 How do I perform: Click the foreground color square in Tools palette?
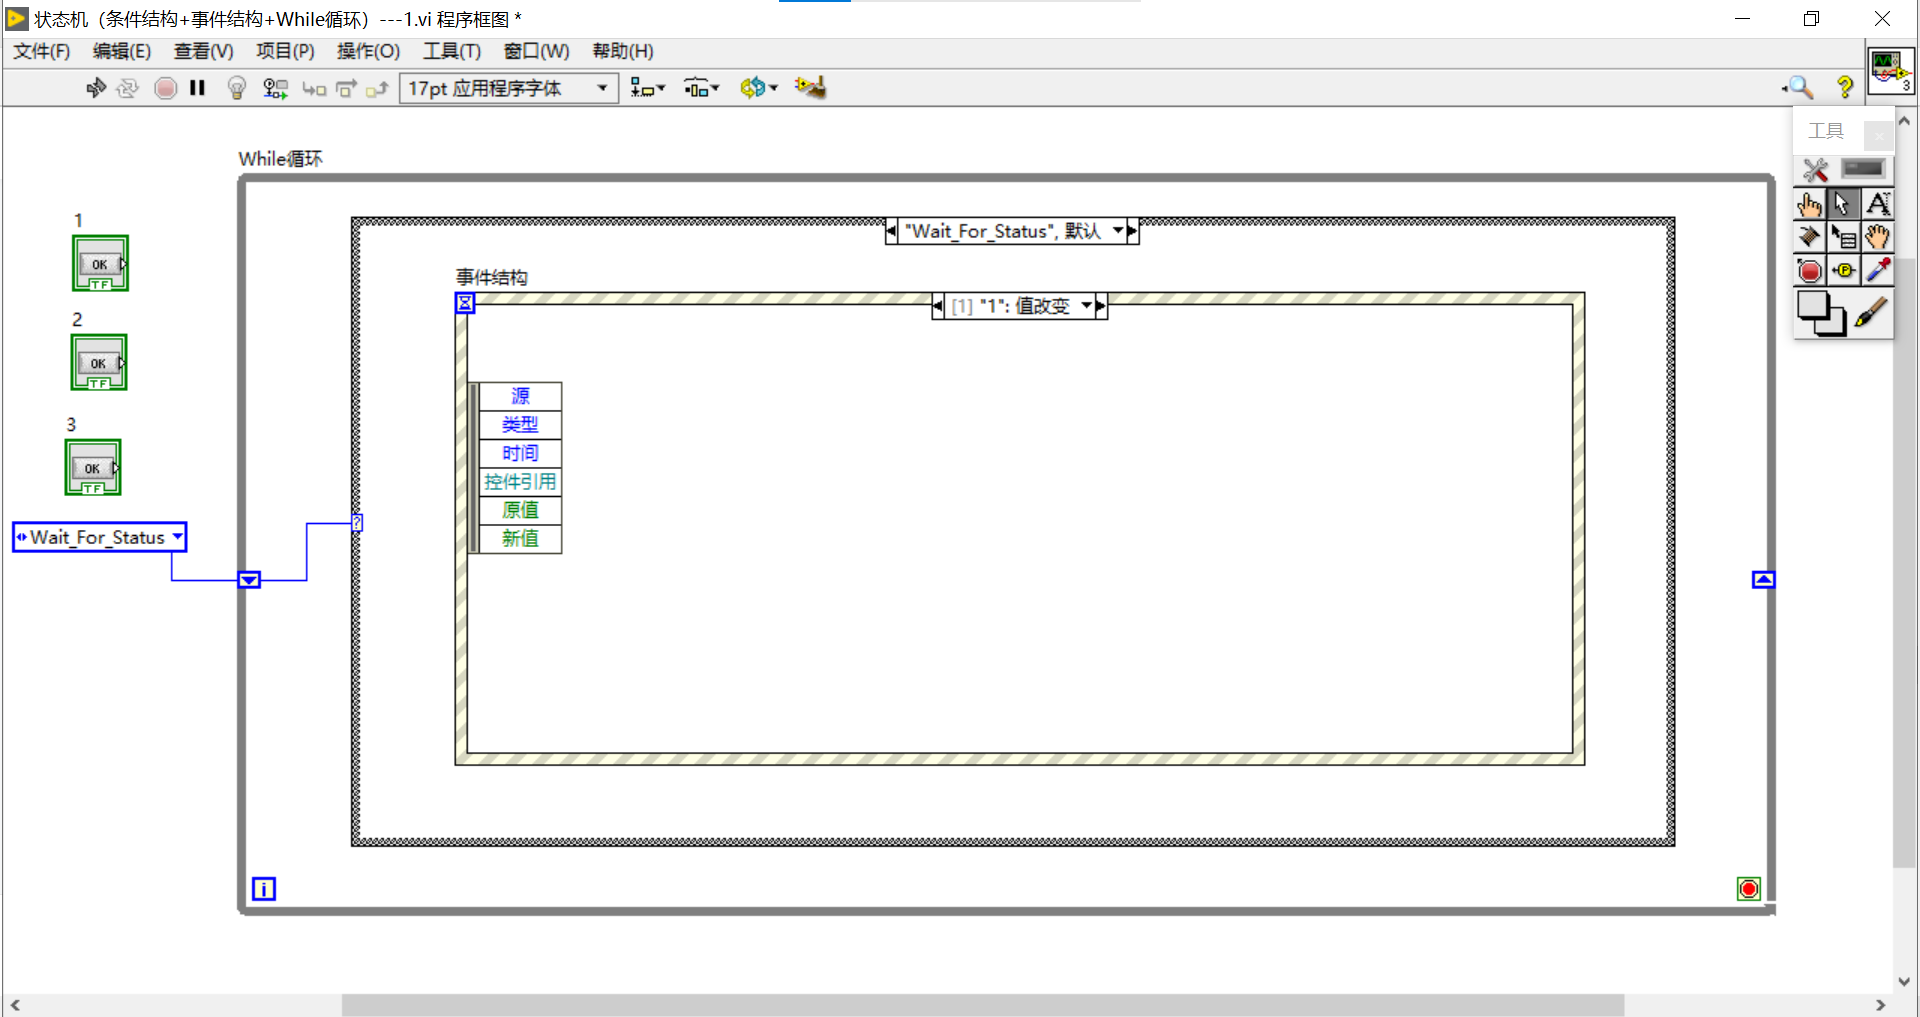1812,305
